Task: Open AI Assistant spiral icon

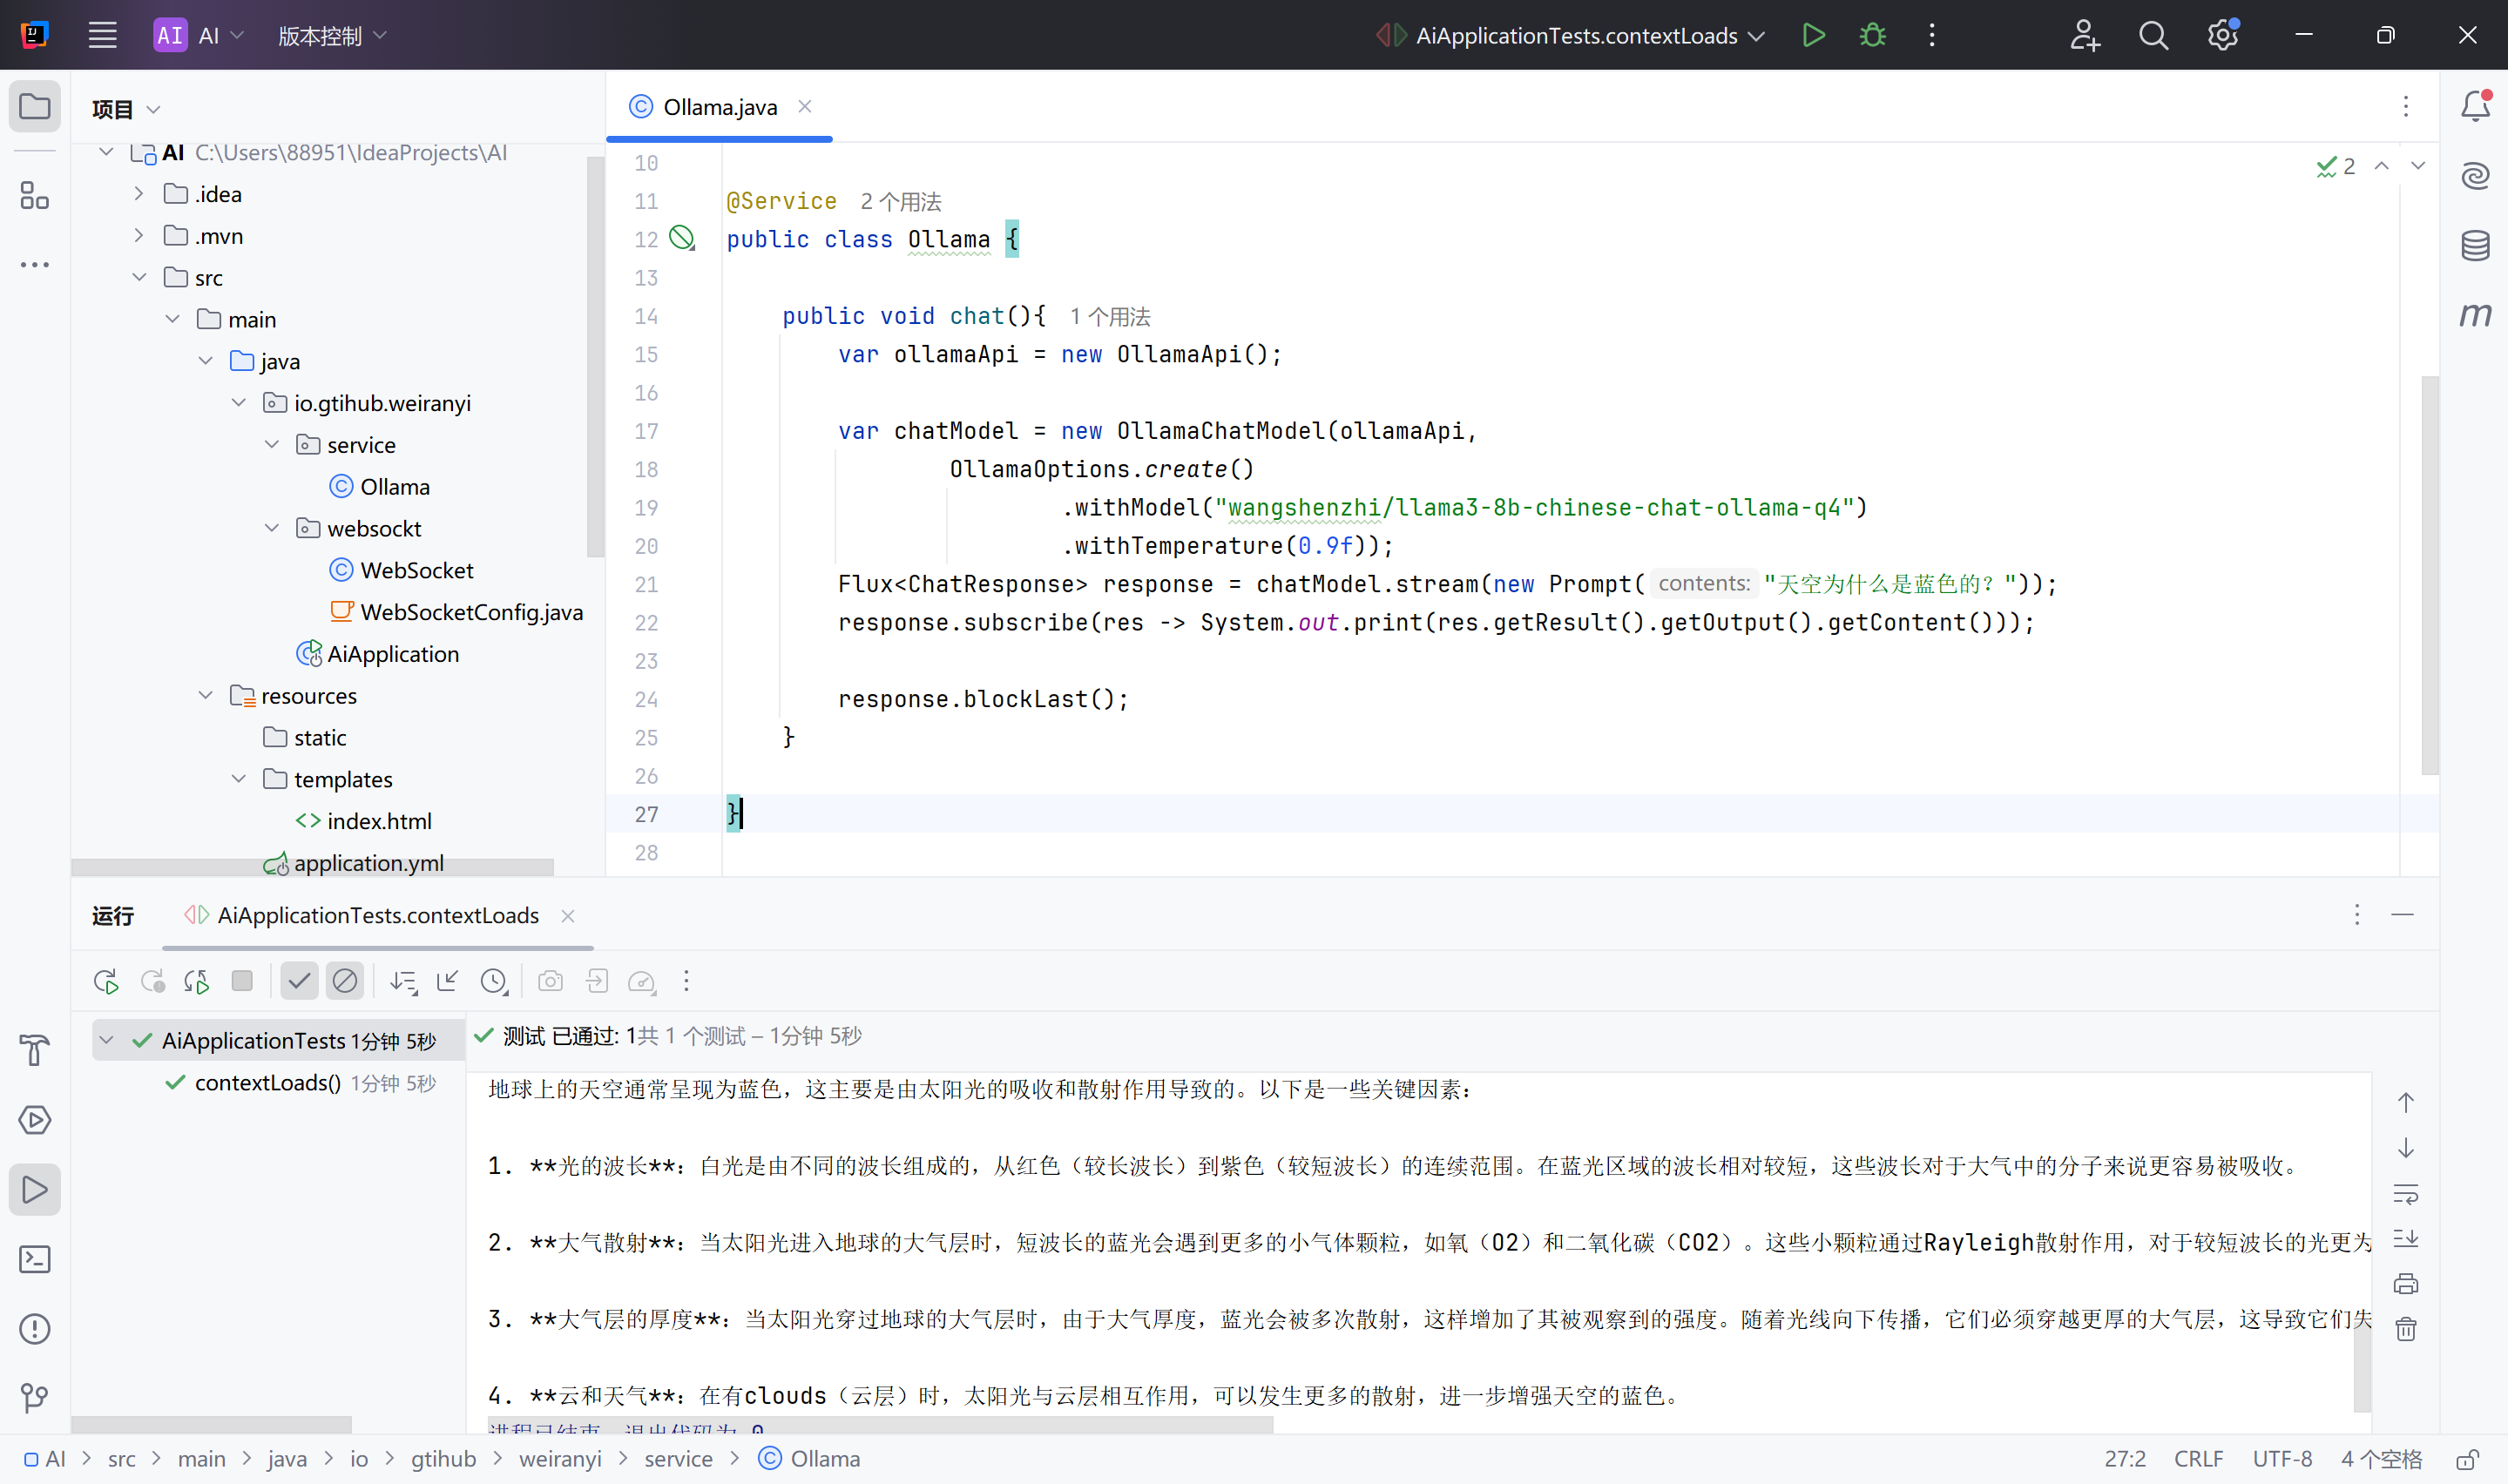Action: (x=2475, y=176)
